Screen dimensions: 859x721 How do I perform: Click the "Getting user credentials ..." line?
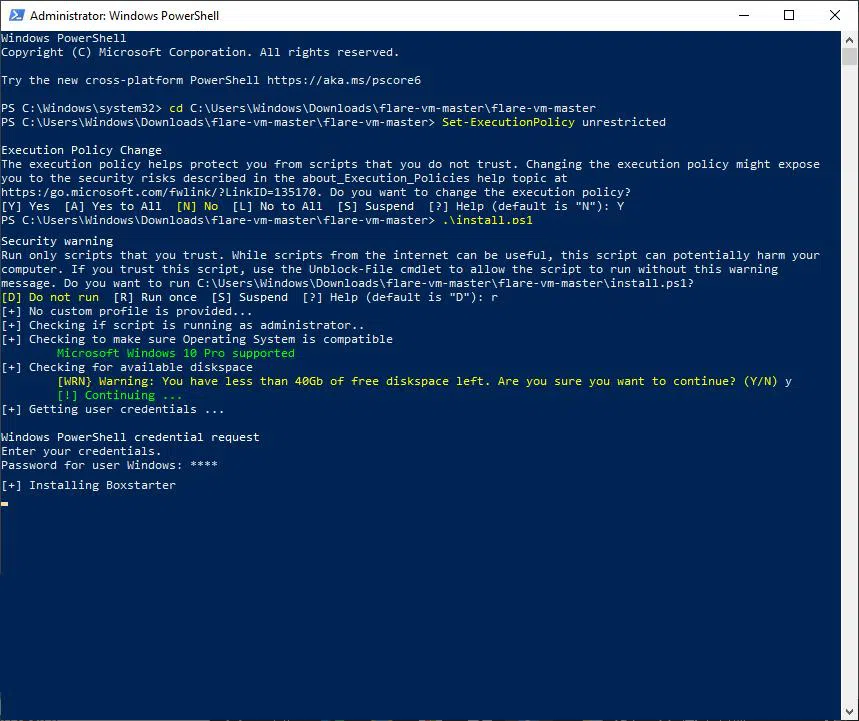[x=112, y=409]
